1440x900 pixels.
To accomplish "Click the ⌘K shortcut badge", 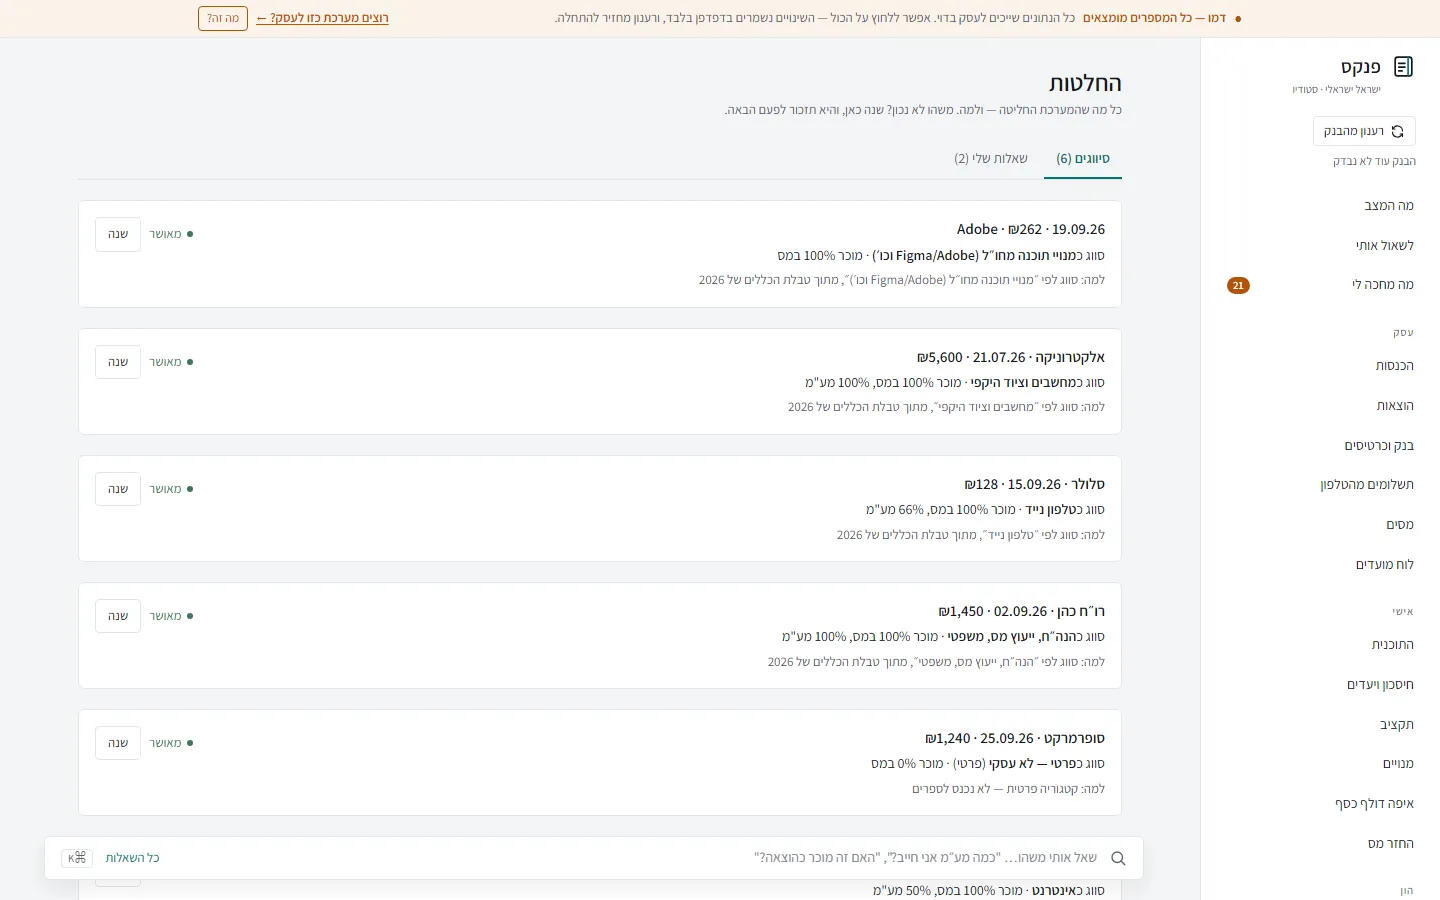I will [x=76, y=858].
